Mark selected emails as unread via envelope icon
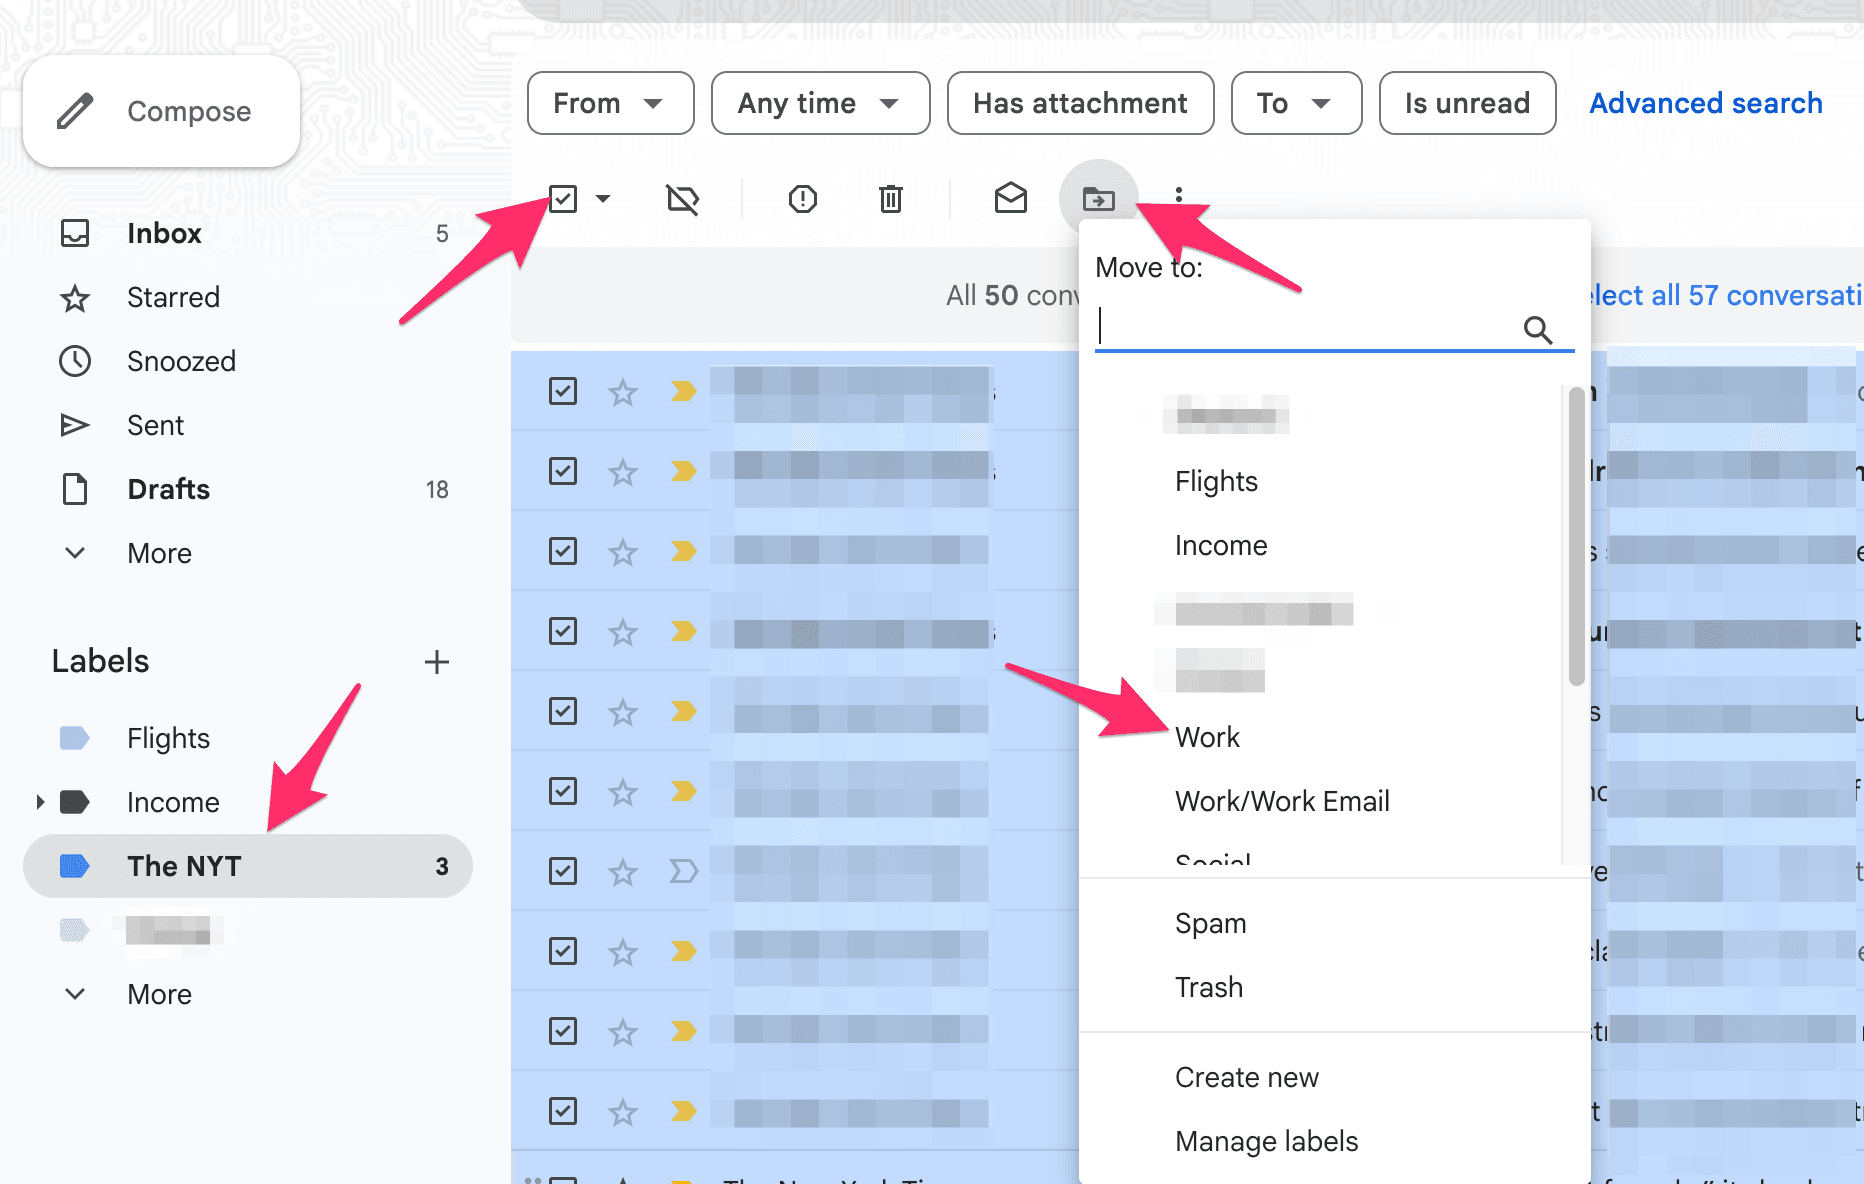This screenshot has width=1864, height=1184. [x=1010, y=199]
